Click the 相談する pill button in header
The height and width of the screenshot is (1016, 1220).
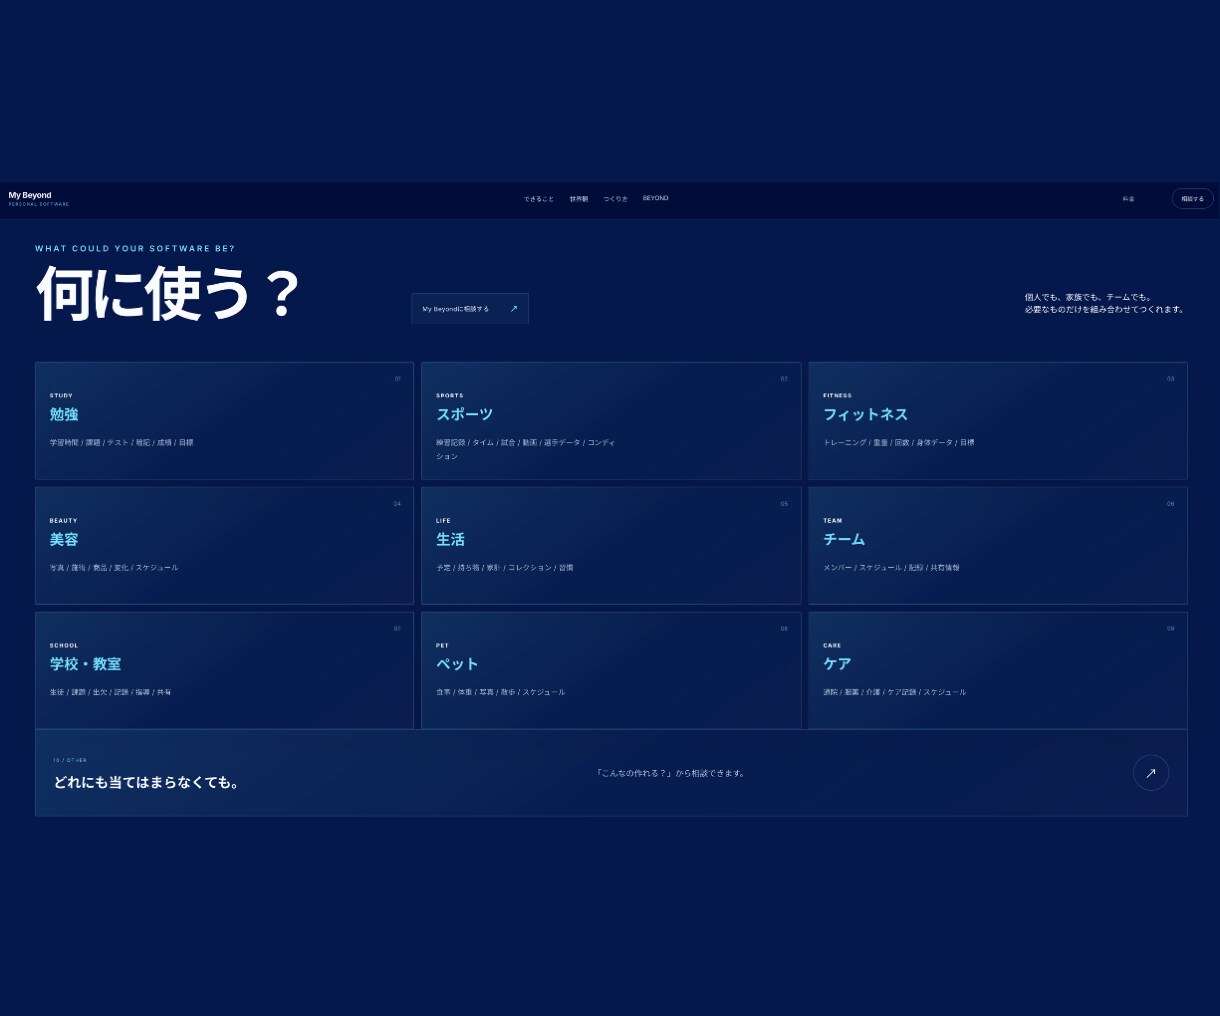point(1193,199)
